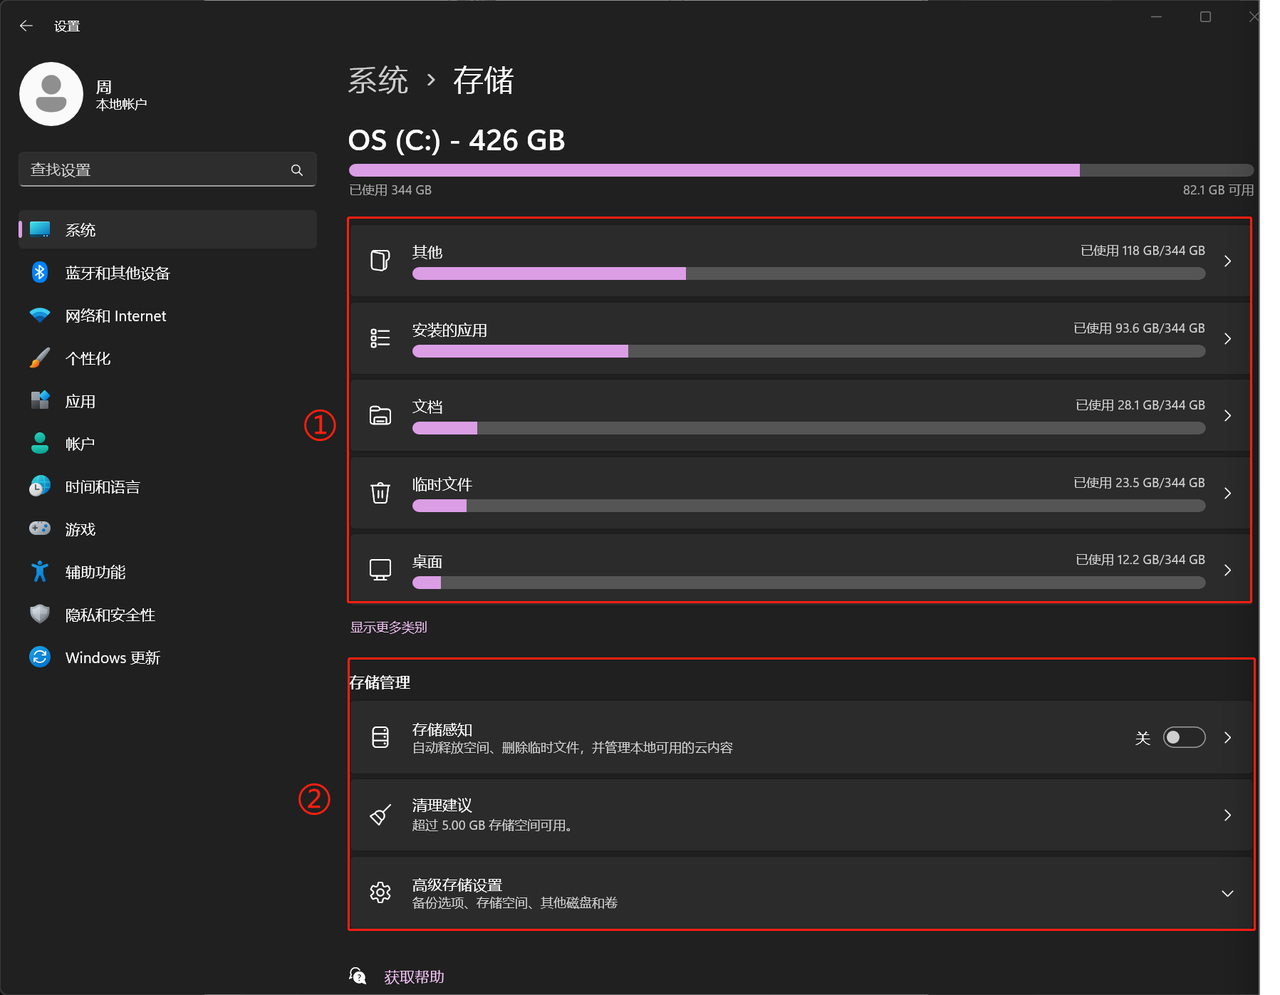1280x995 pixels.
Task: Click the gear icon for 高级存储设置
Action: tap(380, 892)
